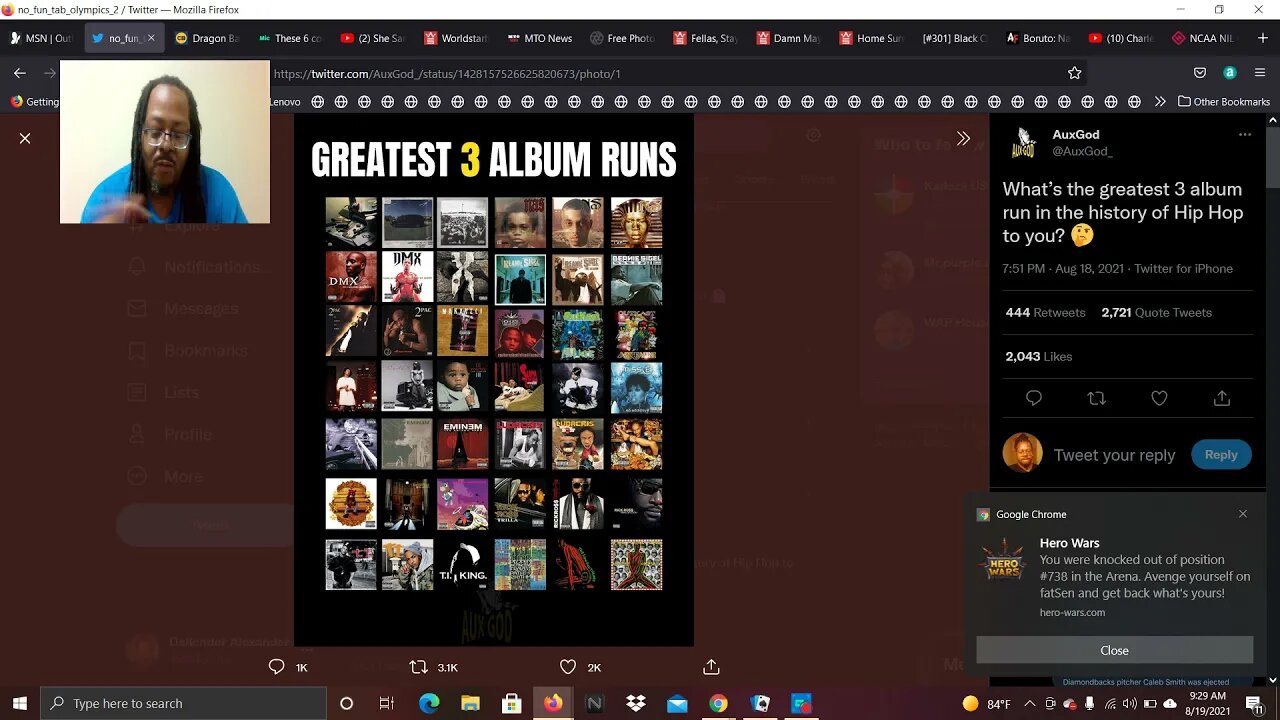This screenshot has width=1280, height=720.
Task: Click the reply icon under tweet stats
Action: click(x=1034, y=398)
